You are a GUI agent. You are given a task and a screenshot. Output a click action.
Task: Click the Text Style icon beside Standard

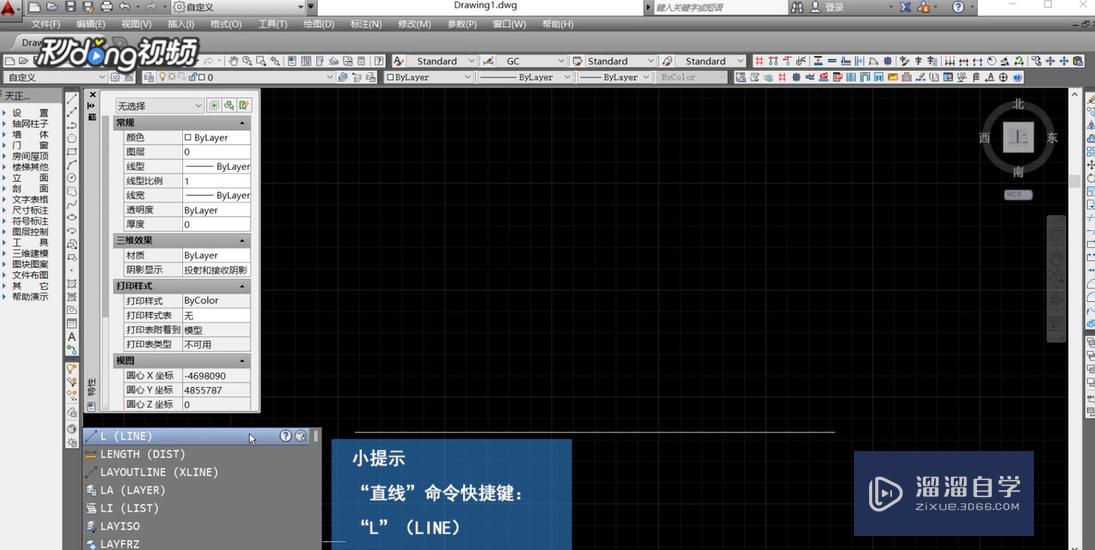coord(399,61)
